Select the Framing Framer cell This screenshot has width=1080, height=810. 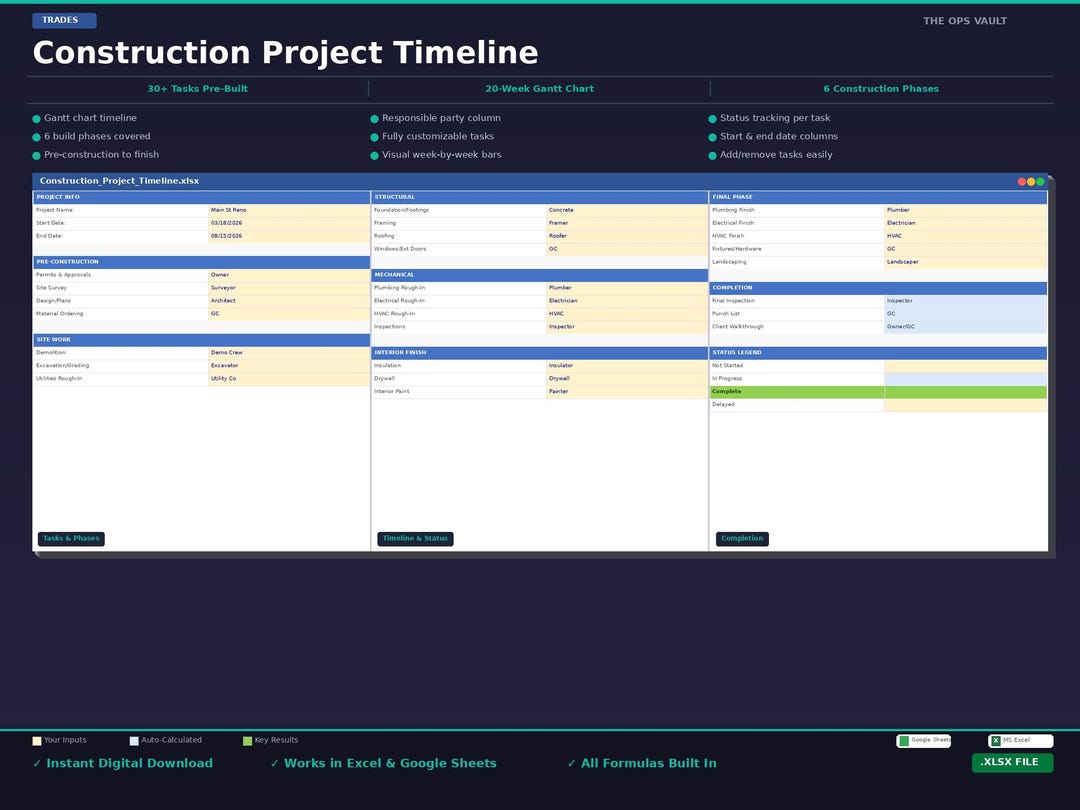click(x=627, y=223)
